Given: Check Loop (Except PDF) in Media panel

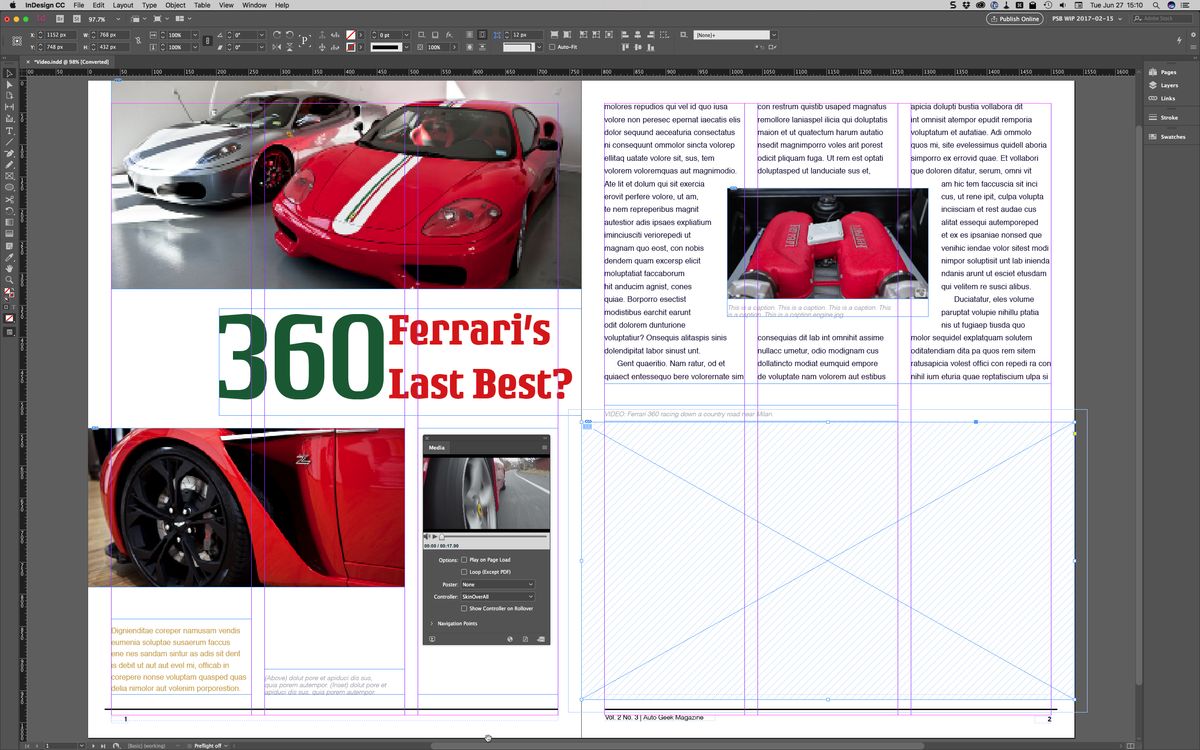Looking at the screenshot, I should [x=463, y=573].
